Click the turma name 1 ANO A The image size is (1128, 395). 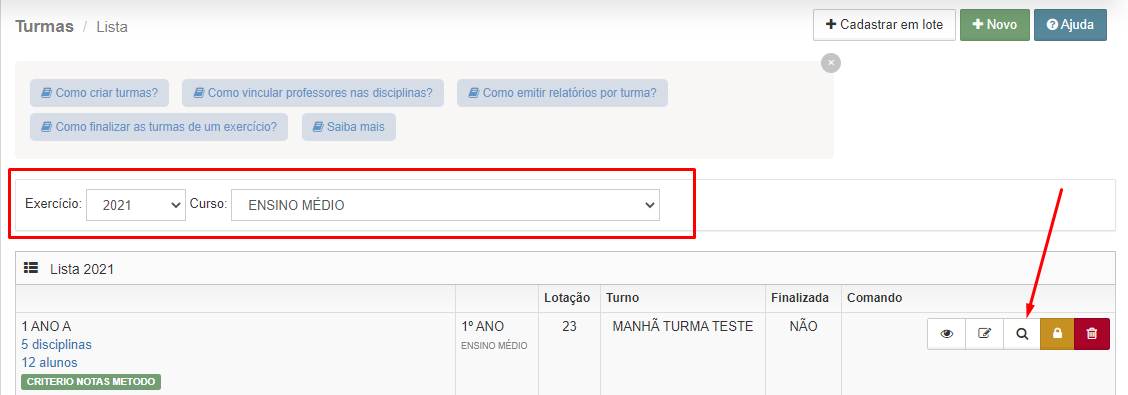point(47,327)
